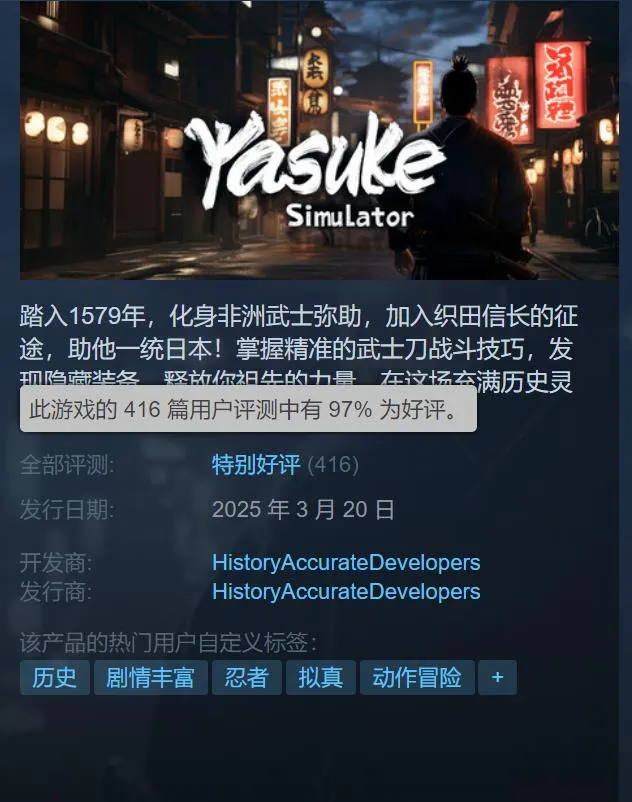Click the 97% 好评 tooltip box

pyautogui.click(x=249, y=409)
